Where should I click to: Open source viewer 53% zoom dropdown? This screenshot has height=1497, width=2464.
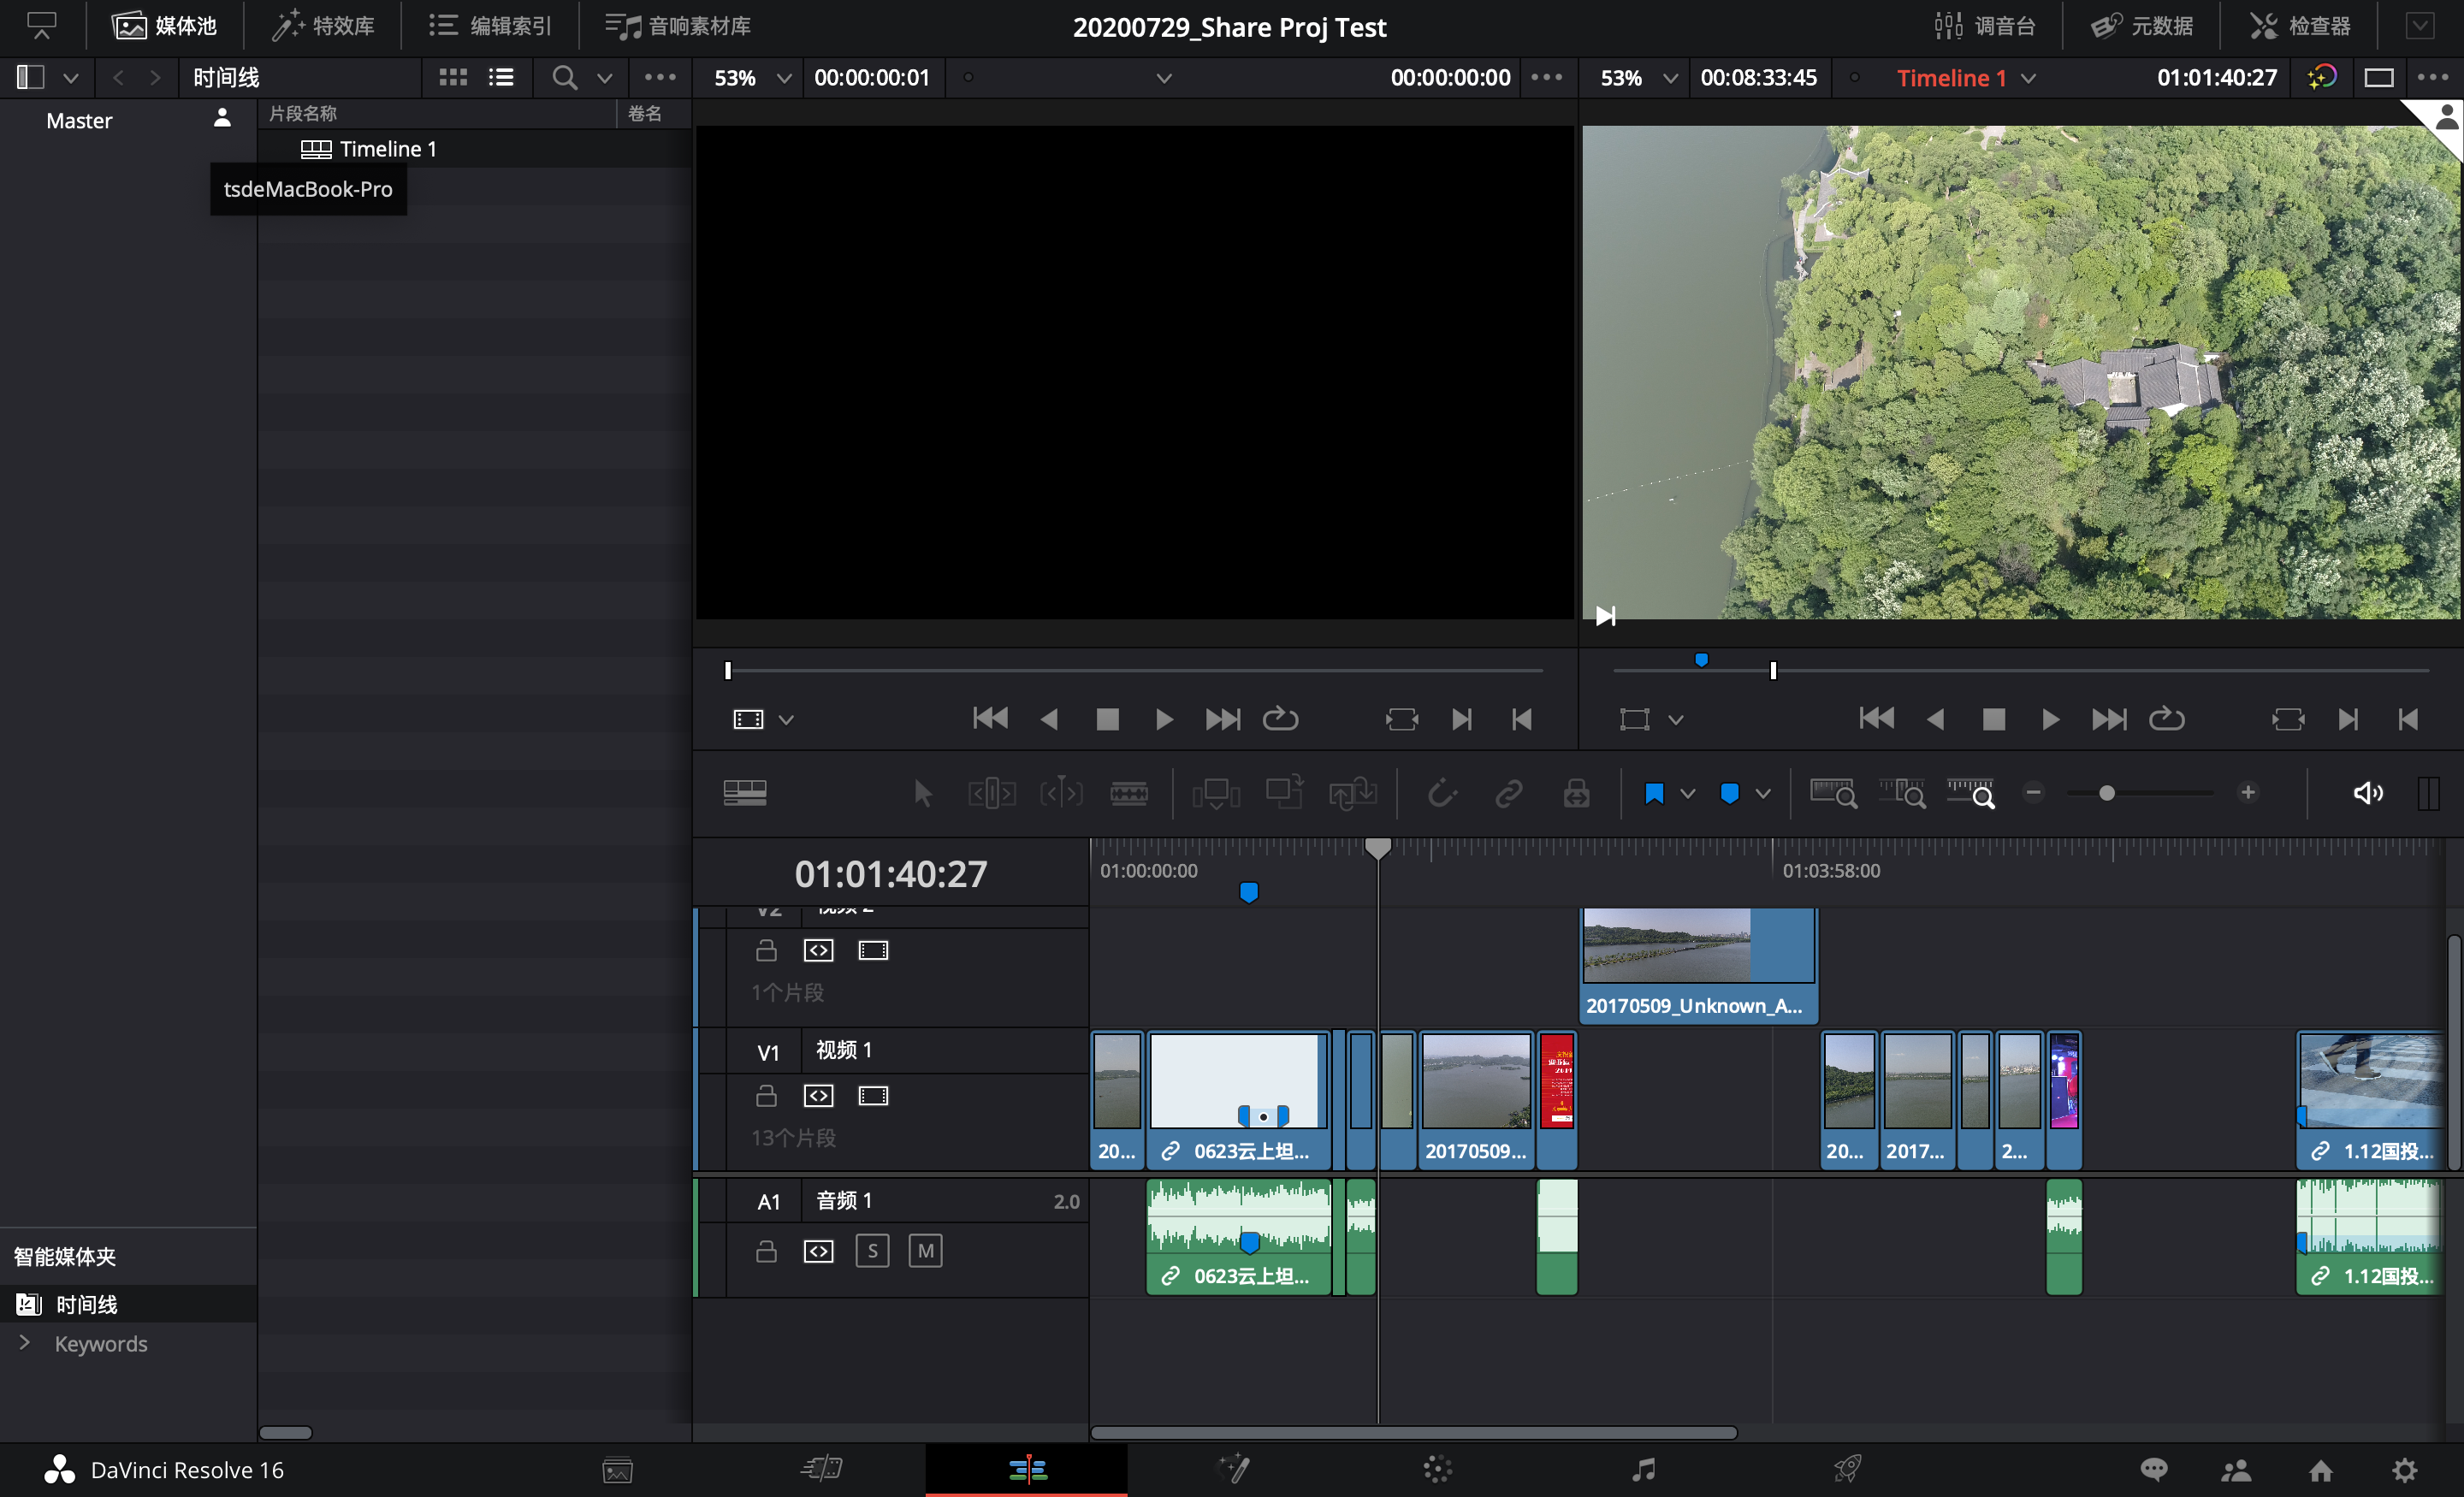tap(784, 78)
